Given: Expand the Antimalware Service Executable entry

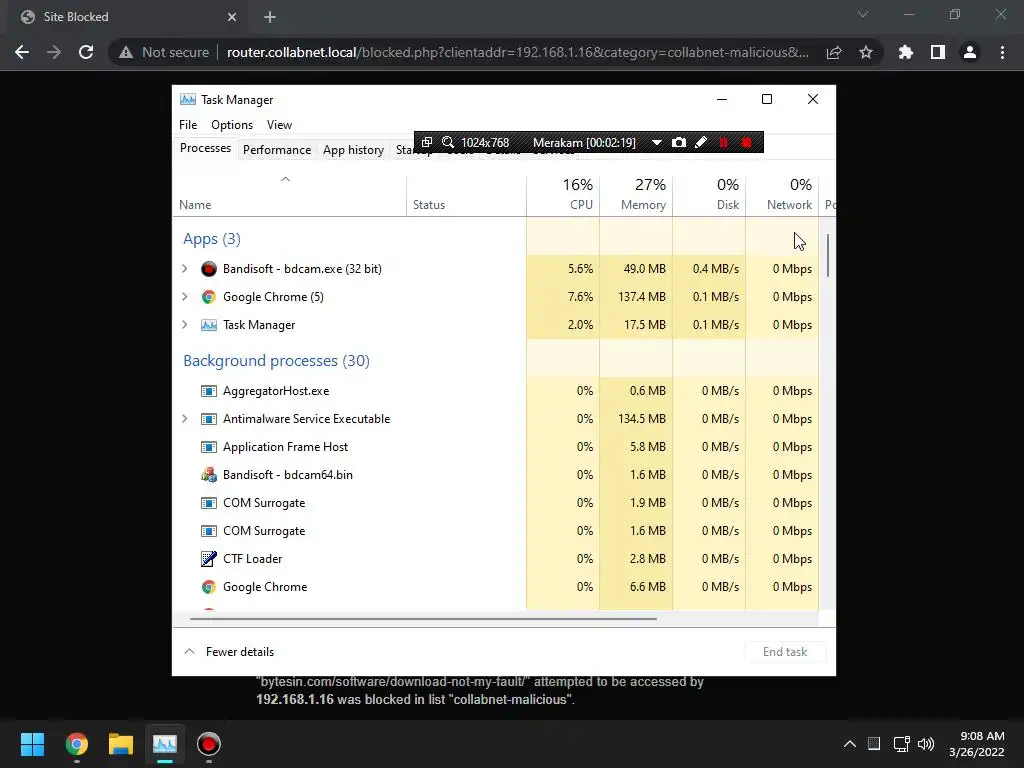Looking at the screenshot, I should pyautogui.click(x=185, y=419).
